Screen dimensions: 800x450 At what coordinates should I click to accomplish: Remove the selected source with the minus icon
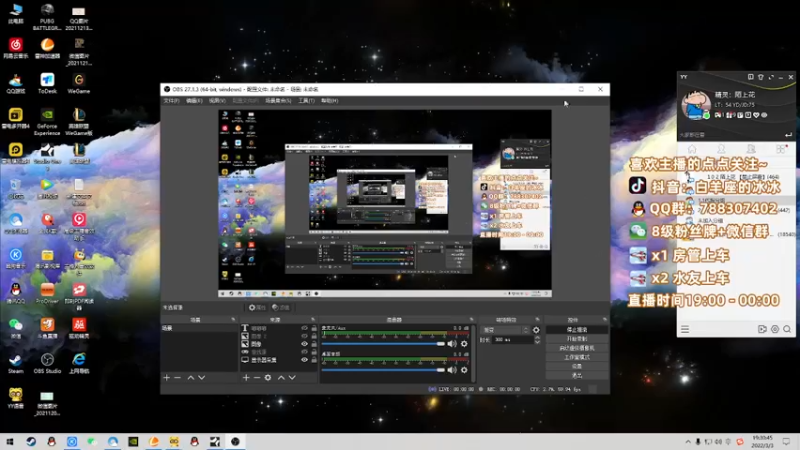(x=257, y=378)
